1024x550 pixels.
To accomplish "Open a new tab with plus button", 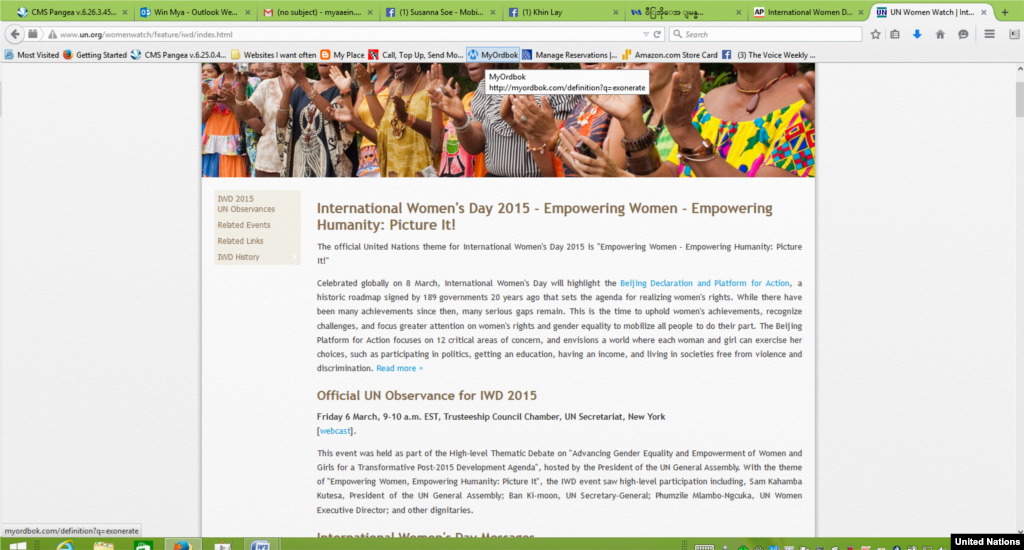I will [1005, 12].
